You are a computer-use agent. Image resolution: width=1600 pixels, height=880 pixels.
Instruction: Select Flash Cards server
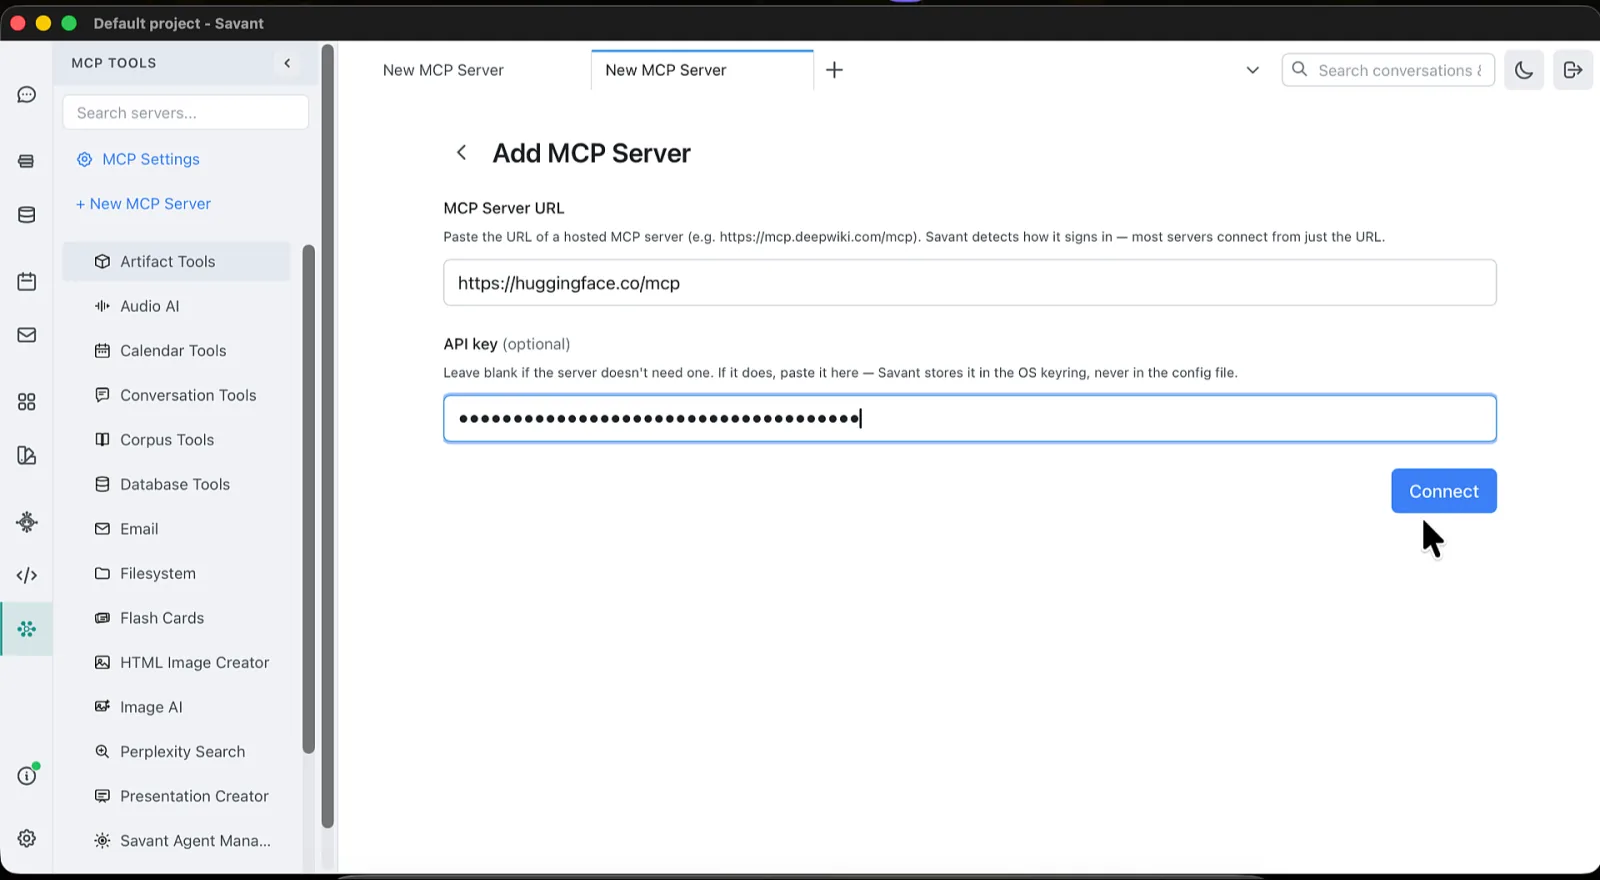pos(177,618)
